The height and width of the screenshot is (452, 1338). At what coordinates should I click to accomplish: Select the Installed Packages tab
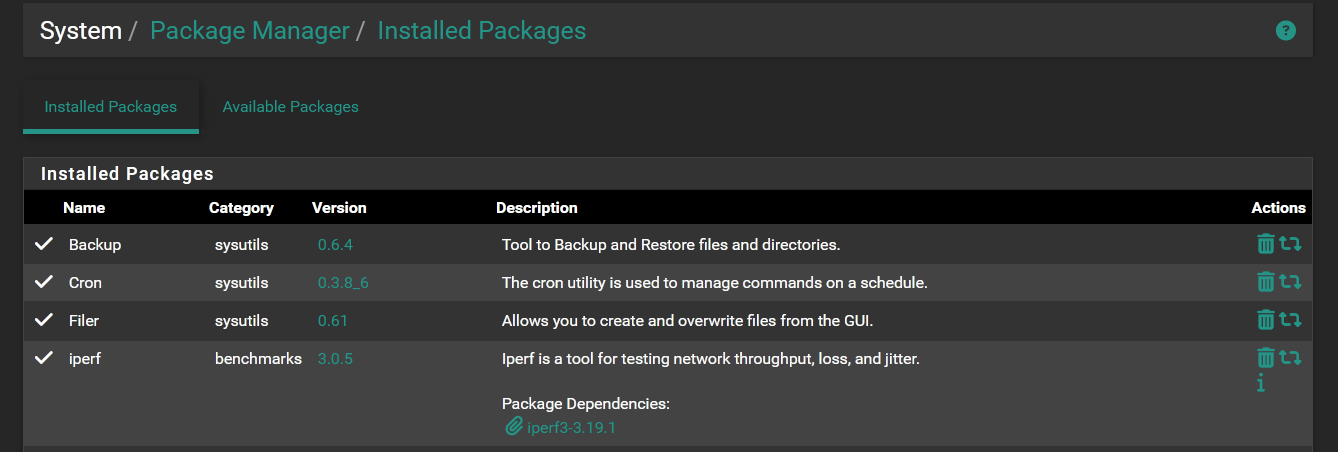(111, 107)
